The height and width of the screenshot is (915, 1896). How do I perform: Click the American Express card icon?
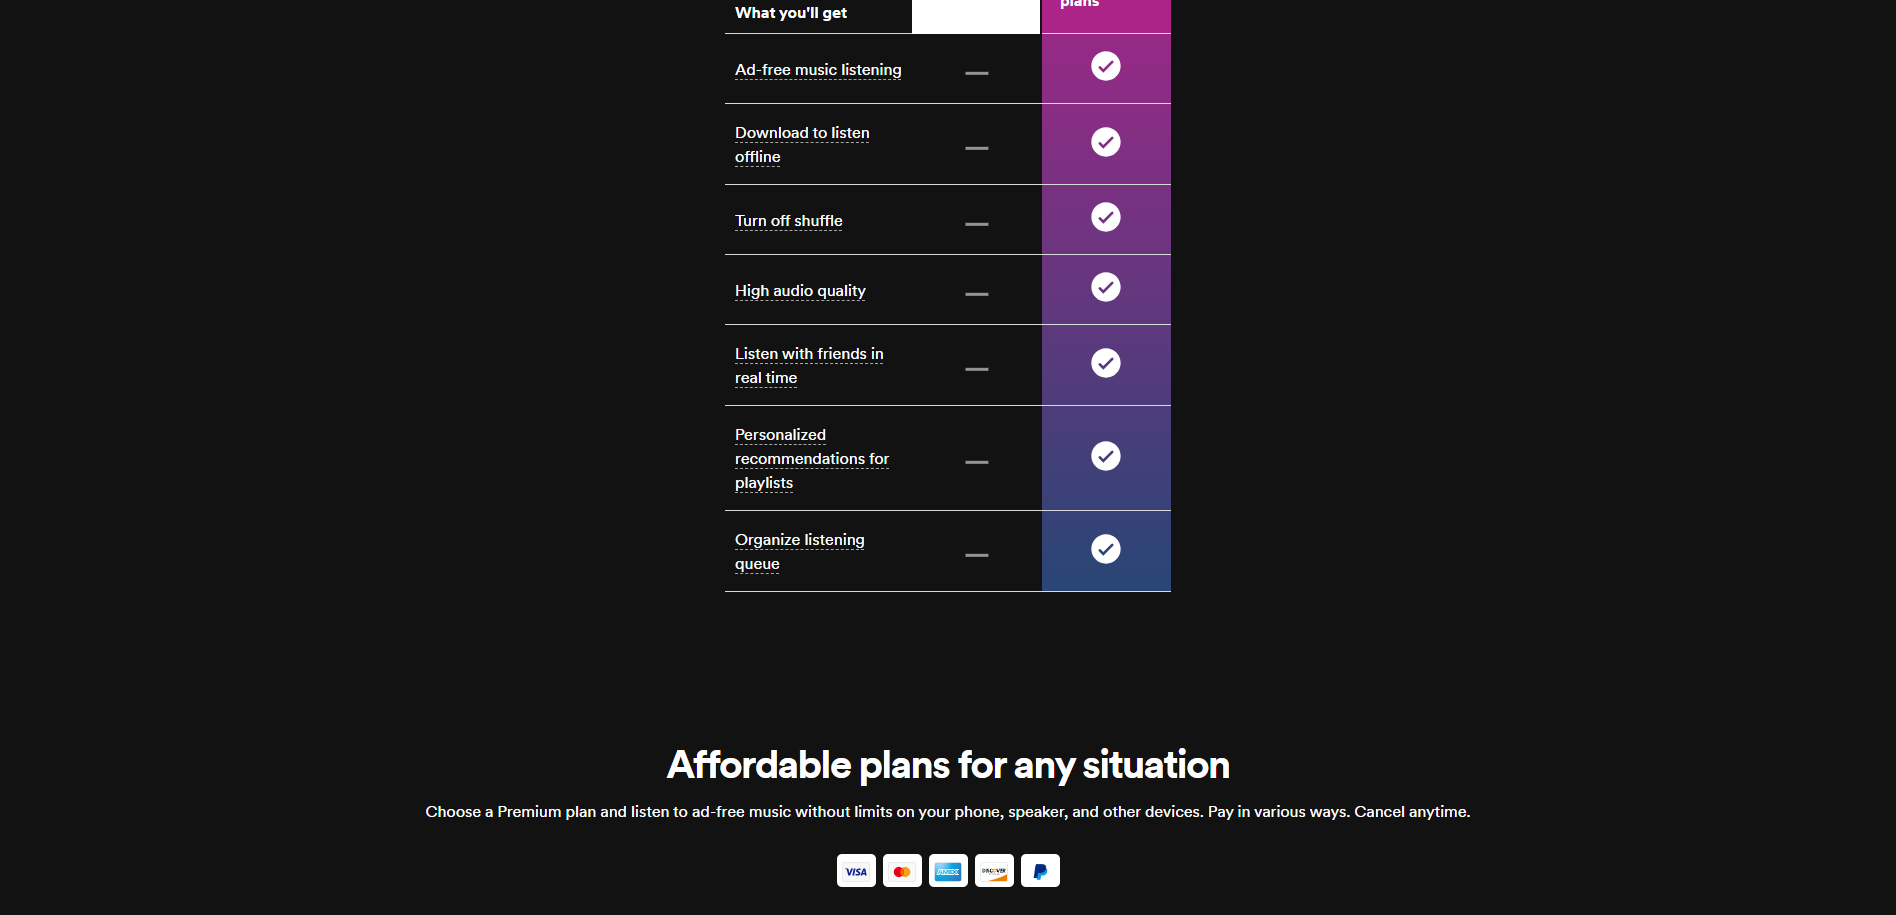tap(948, 871)
